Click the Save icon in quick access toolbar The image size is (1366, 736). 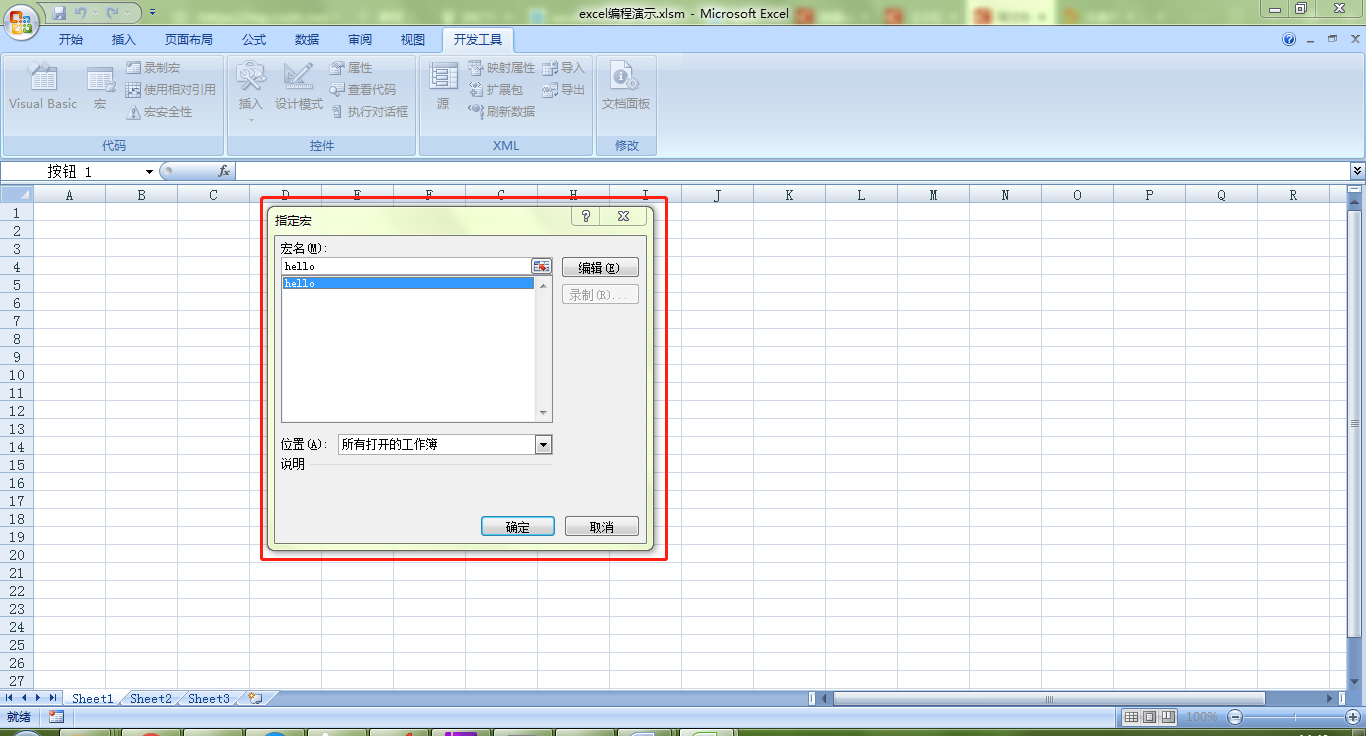pos(59,13)
